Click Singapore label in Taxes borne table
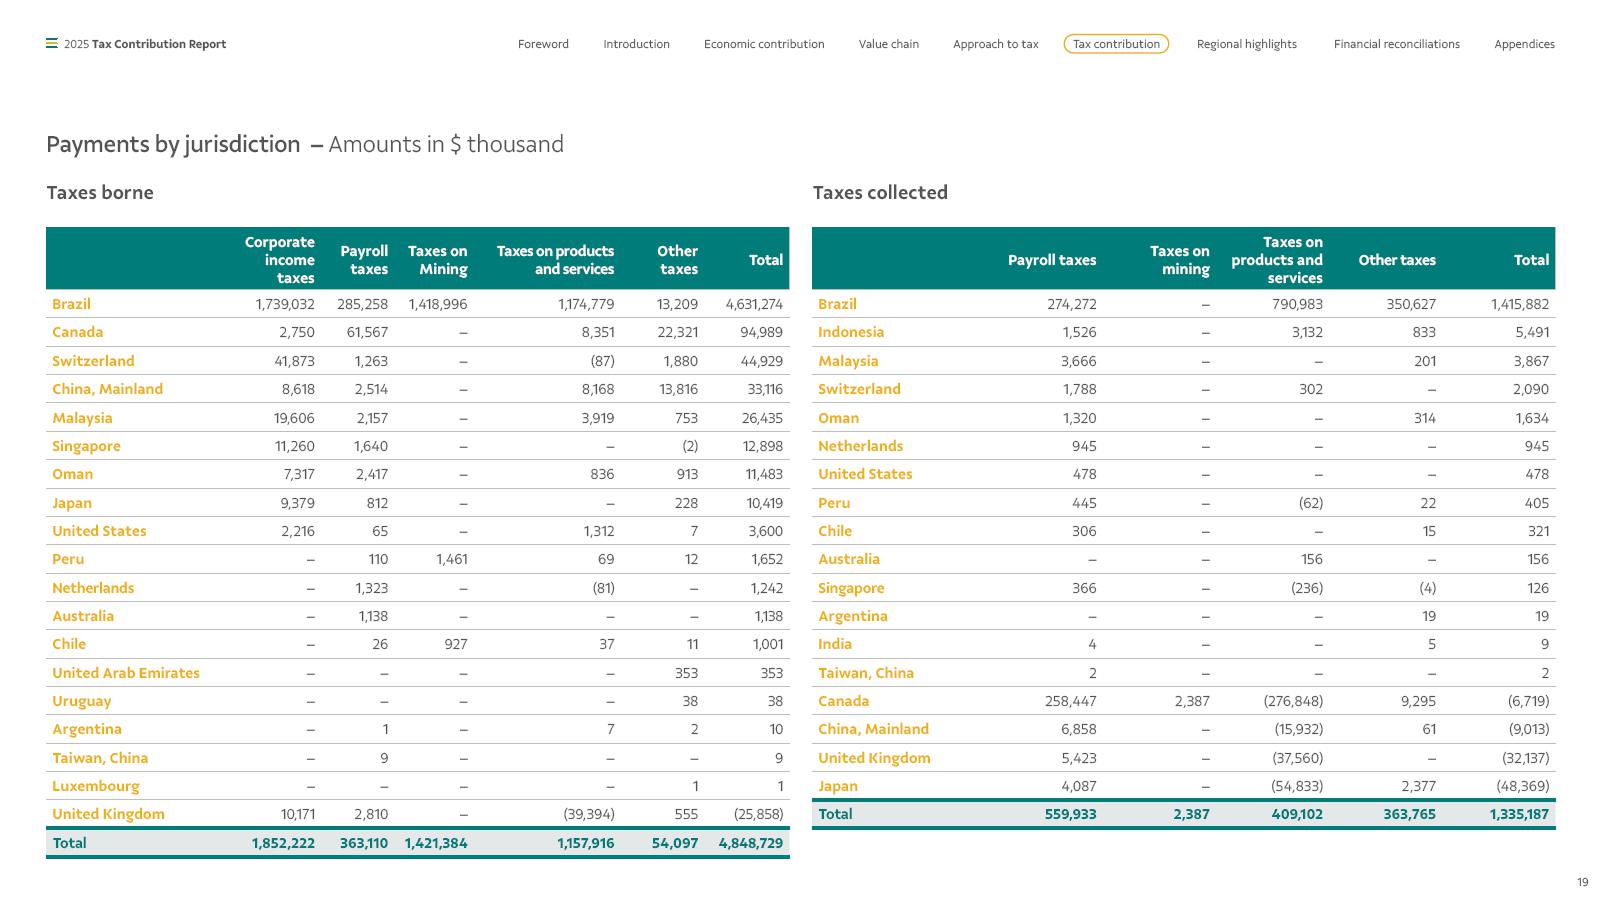The height and width of the screenshot is (902, 1599). (x=86, y=446)
